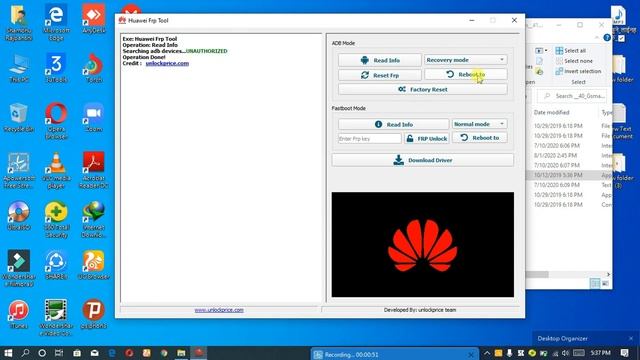
Task: Click the Factory Reset button
Action: point(422,89)
